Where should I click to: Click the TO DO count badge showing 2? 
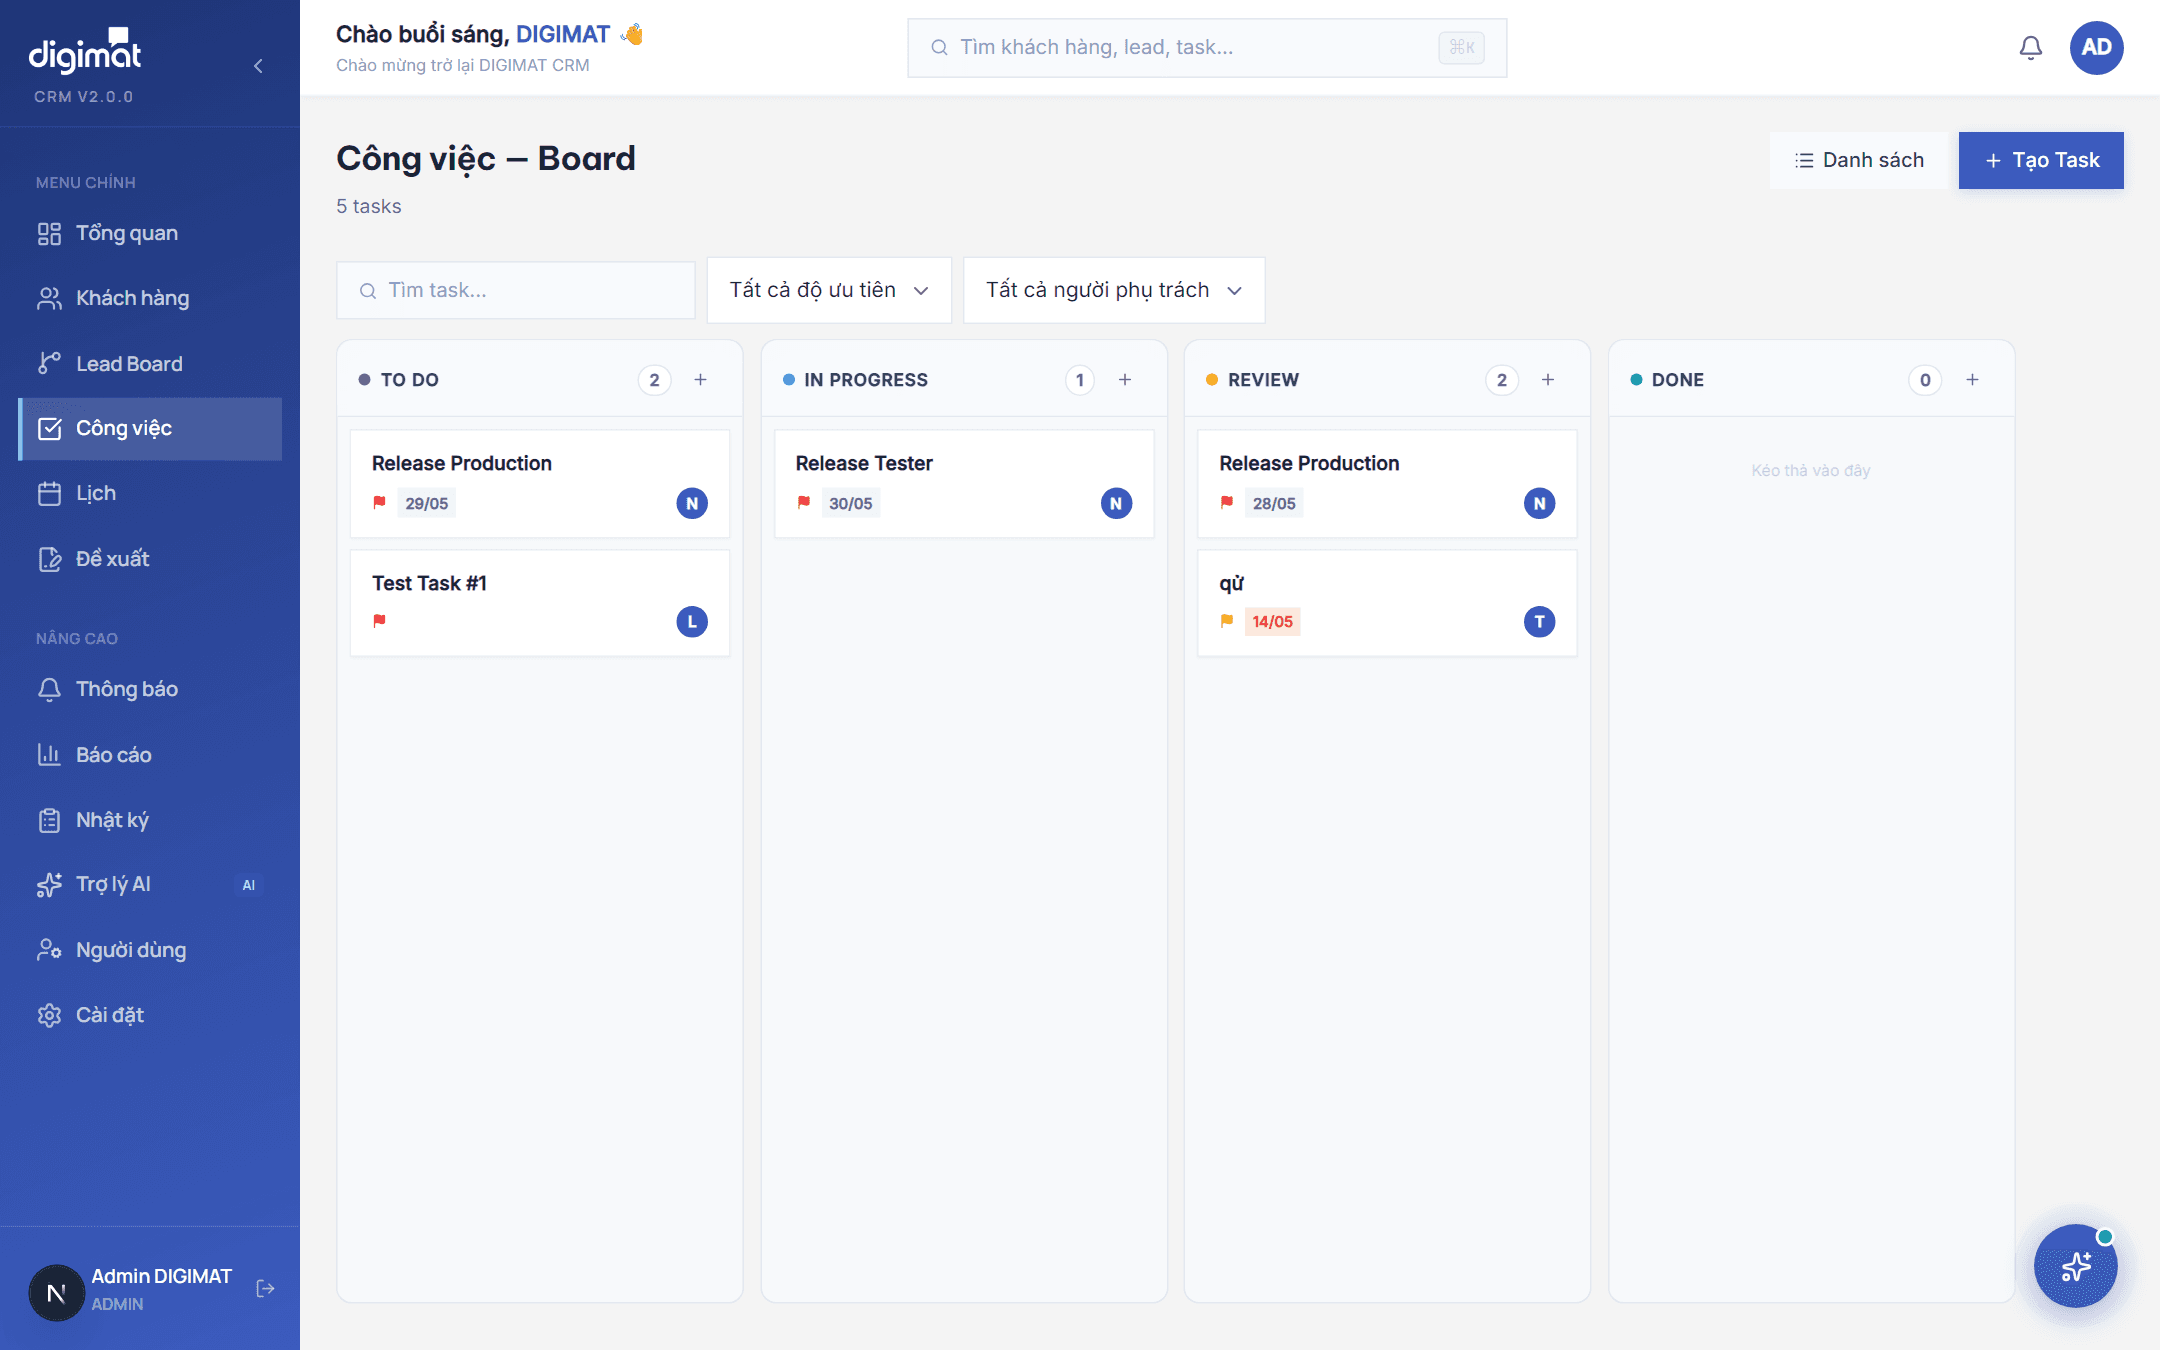(655, 380)
